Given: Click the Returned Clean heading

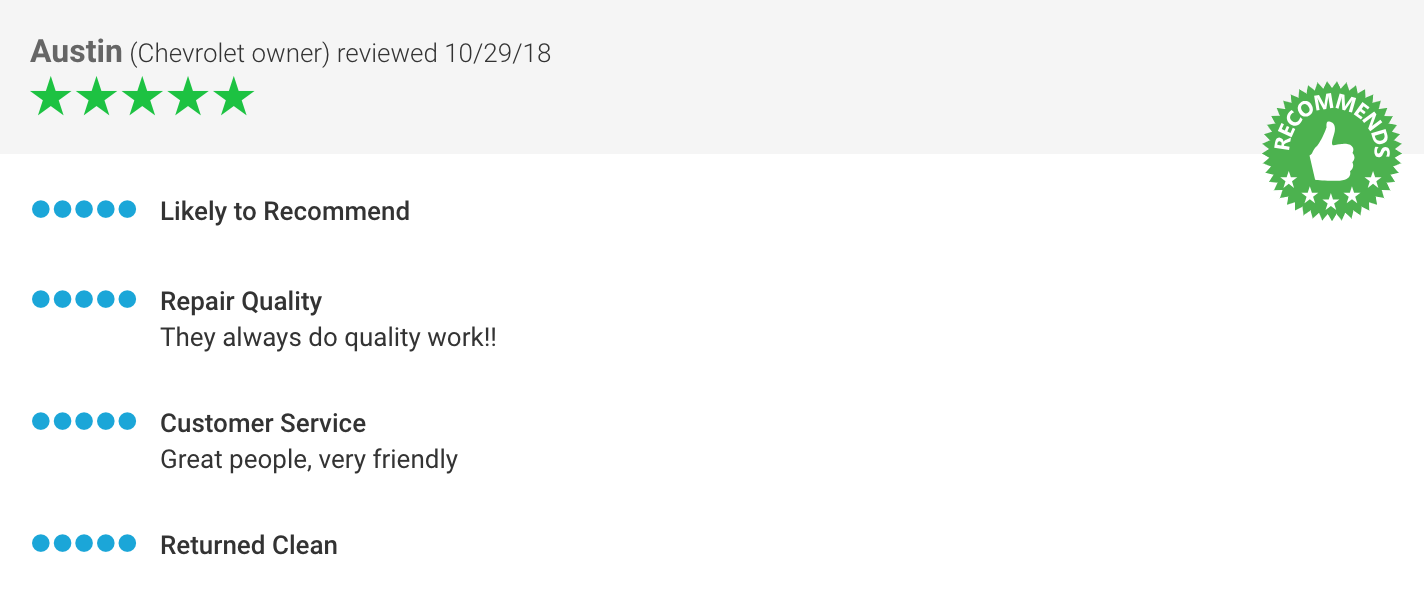Looking at the screenshot, I should [249, 545].
